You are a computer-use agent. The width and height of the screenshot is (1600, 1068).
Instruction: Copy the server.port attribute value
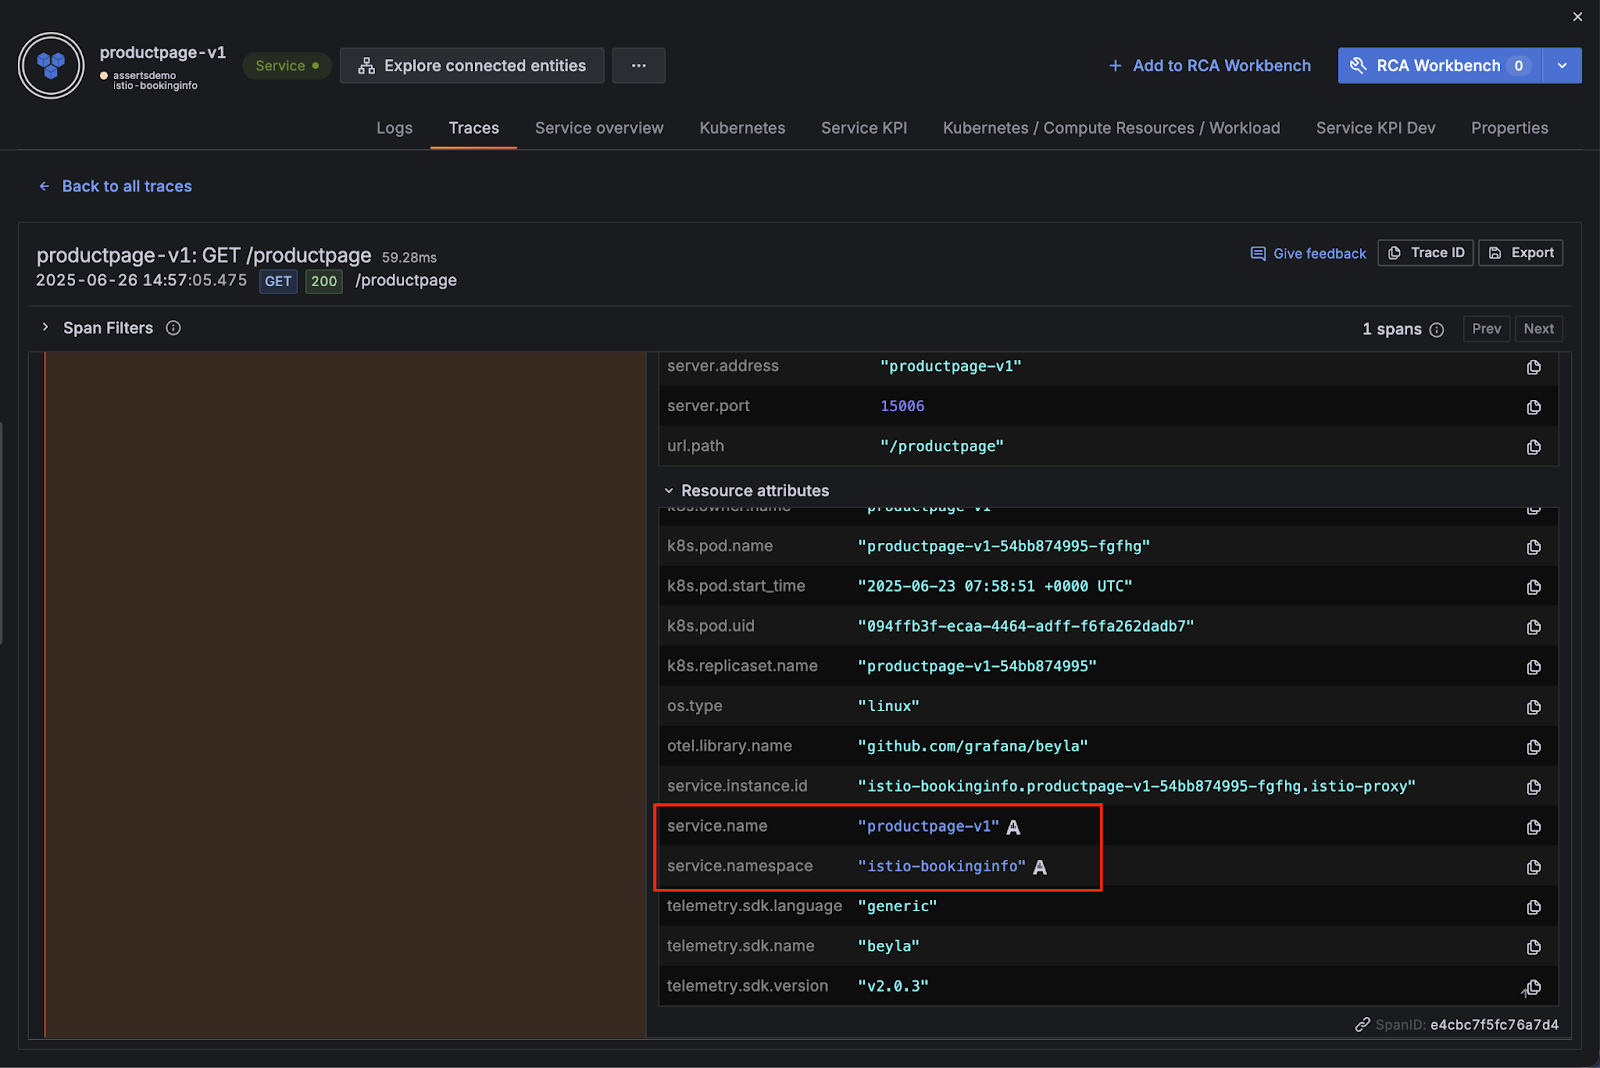(1533, 407)
